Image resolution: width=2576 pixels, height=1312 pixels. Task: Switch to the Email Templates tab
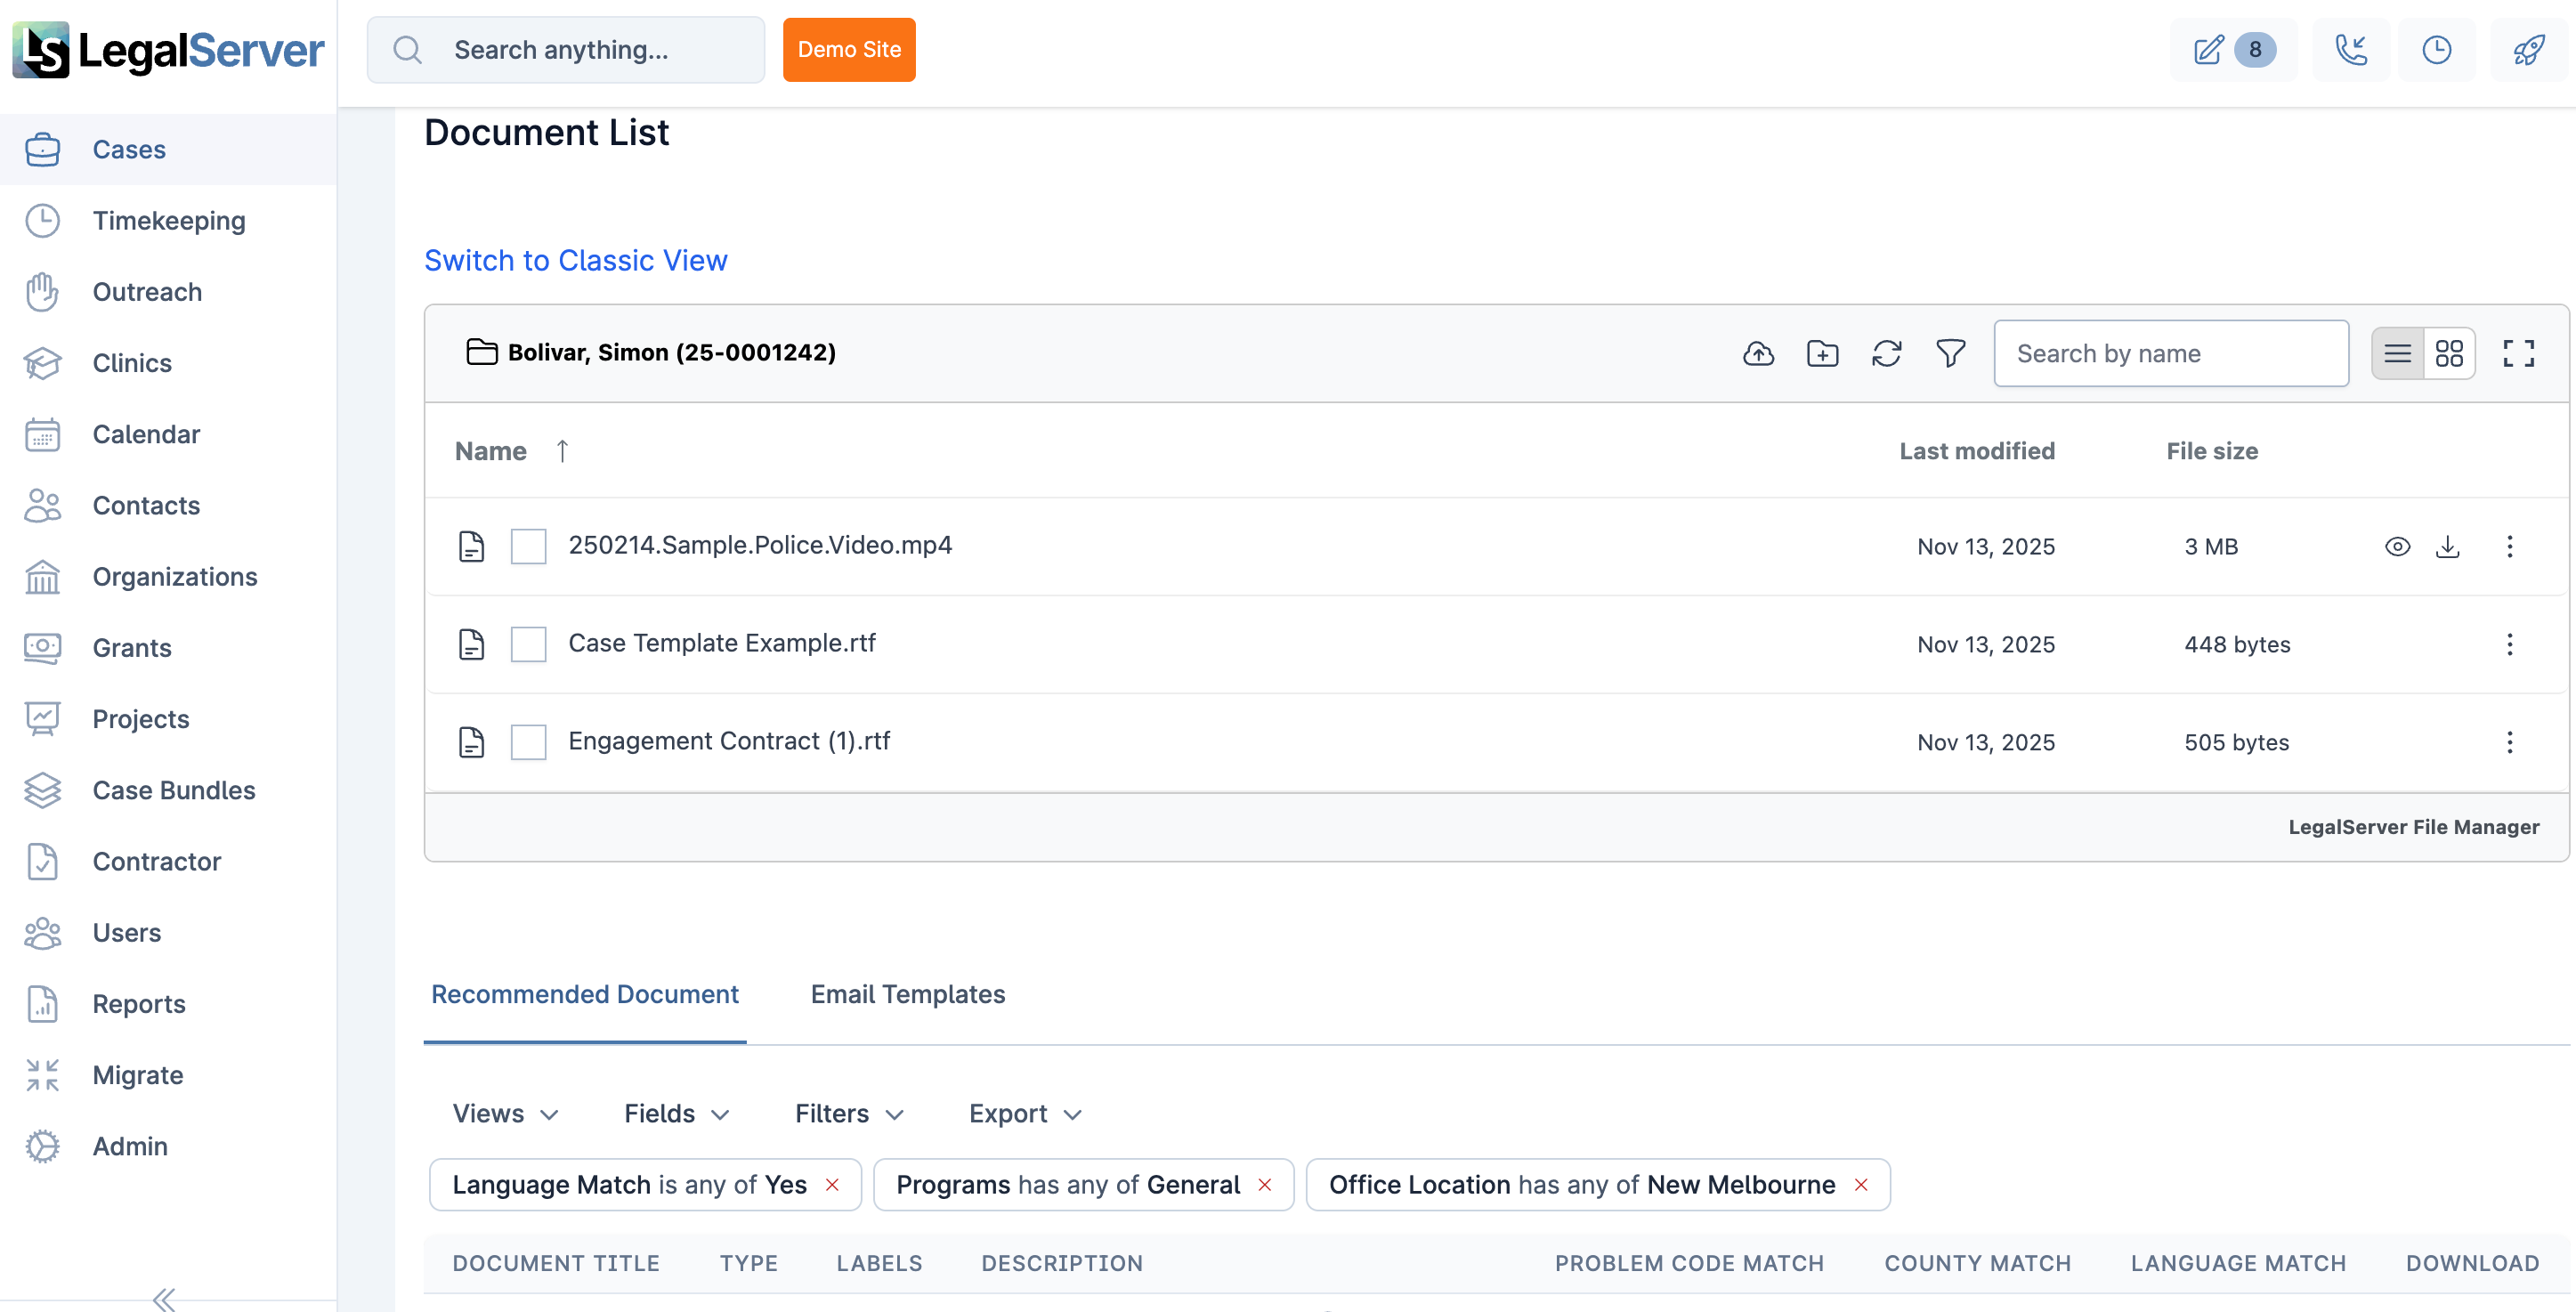tap(907, 994)
